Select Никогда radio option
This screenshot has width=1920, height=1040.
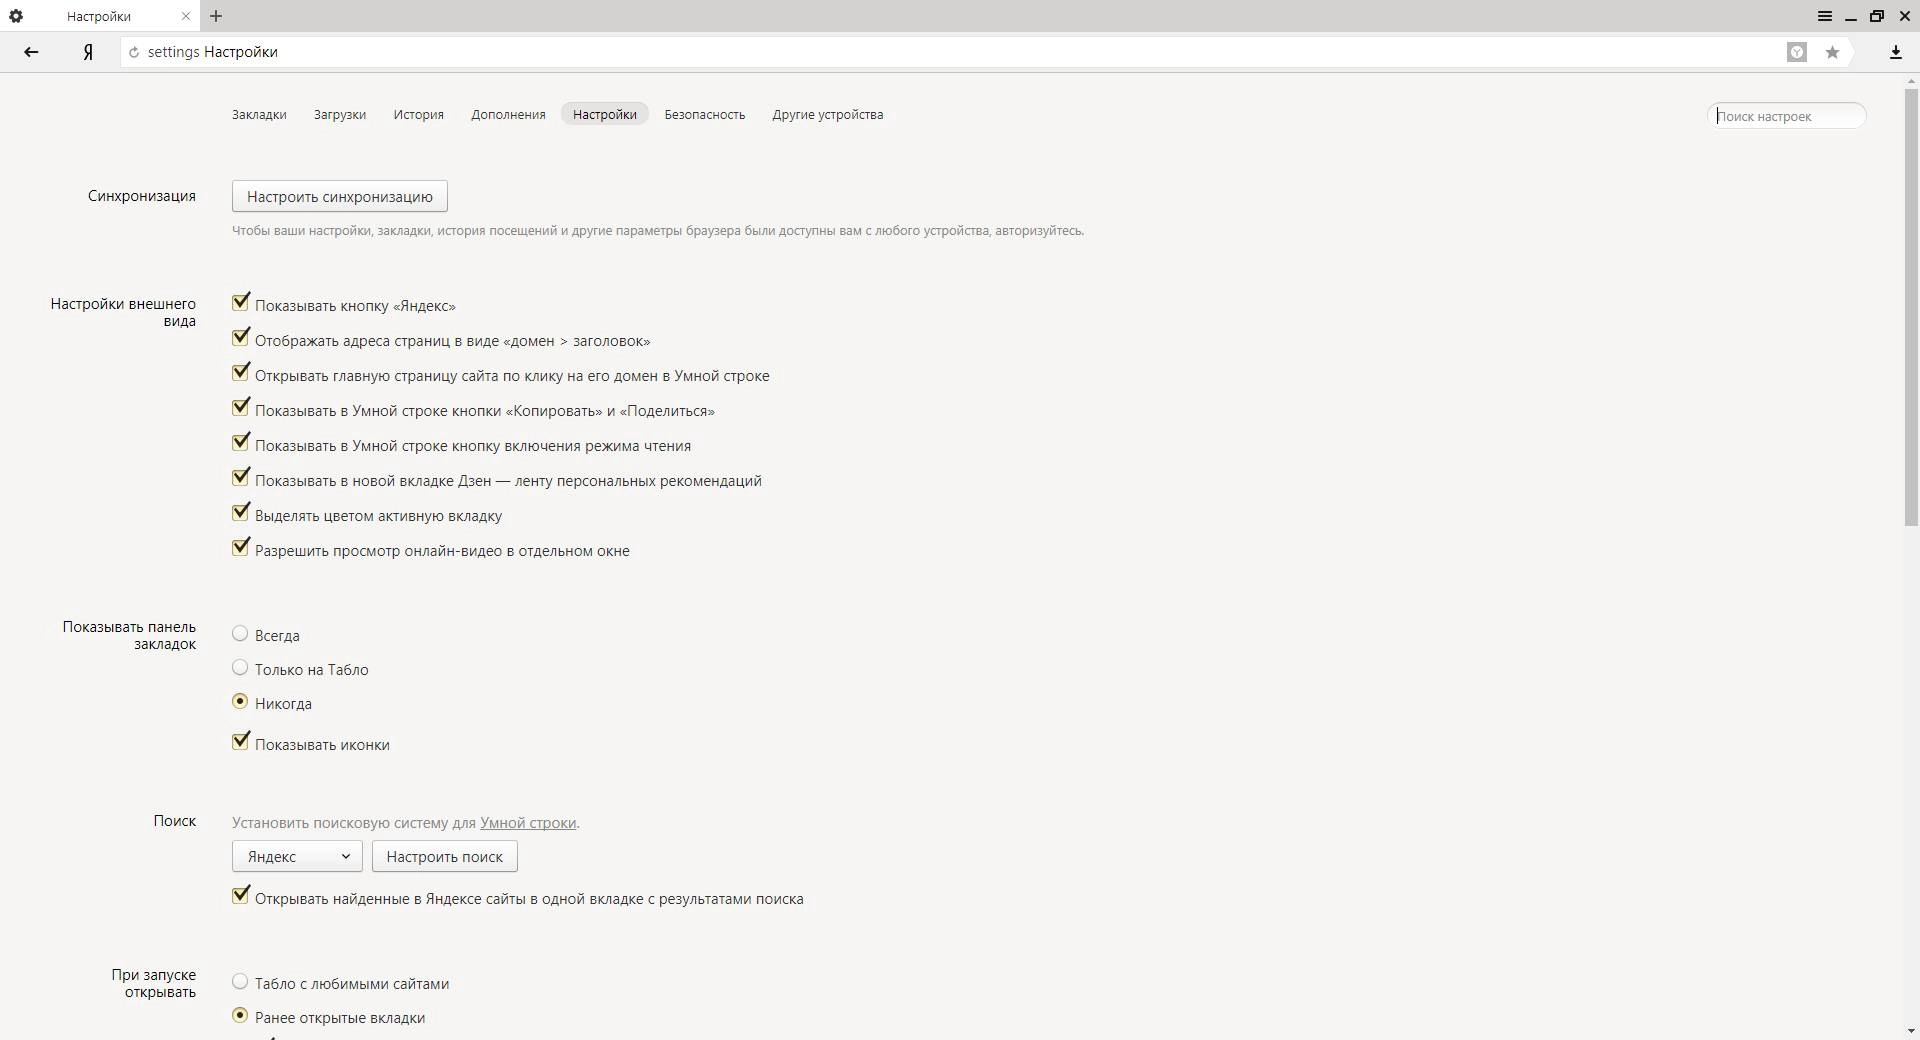[240, 701]
